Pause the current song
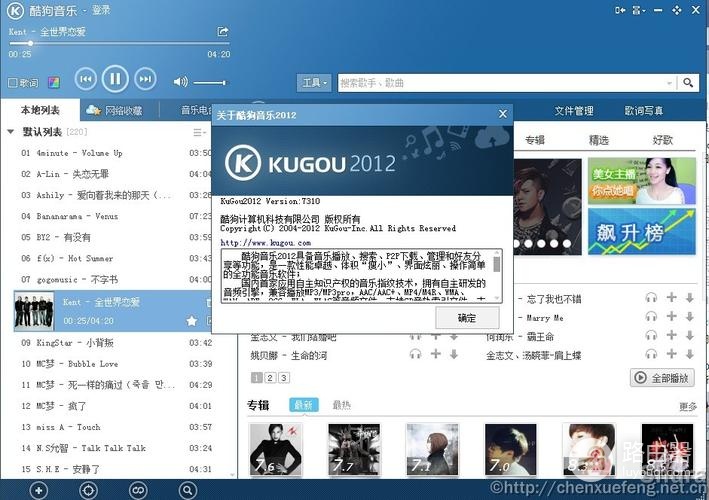 click(x=115, y=79)
